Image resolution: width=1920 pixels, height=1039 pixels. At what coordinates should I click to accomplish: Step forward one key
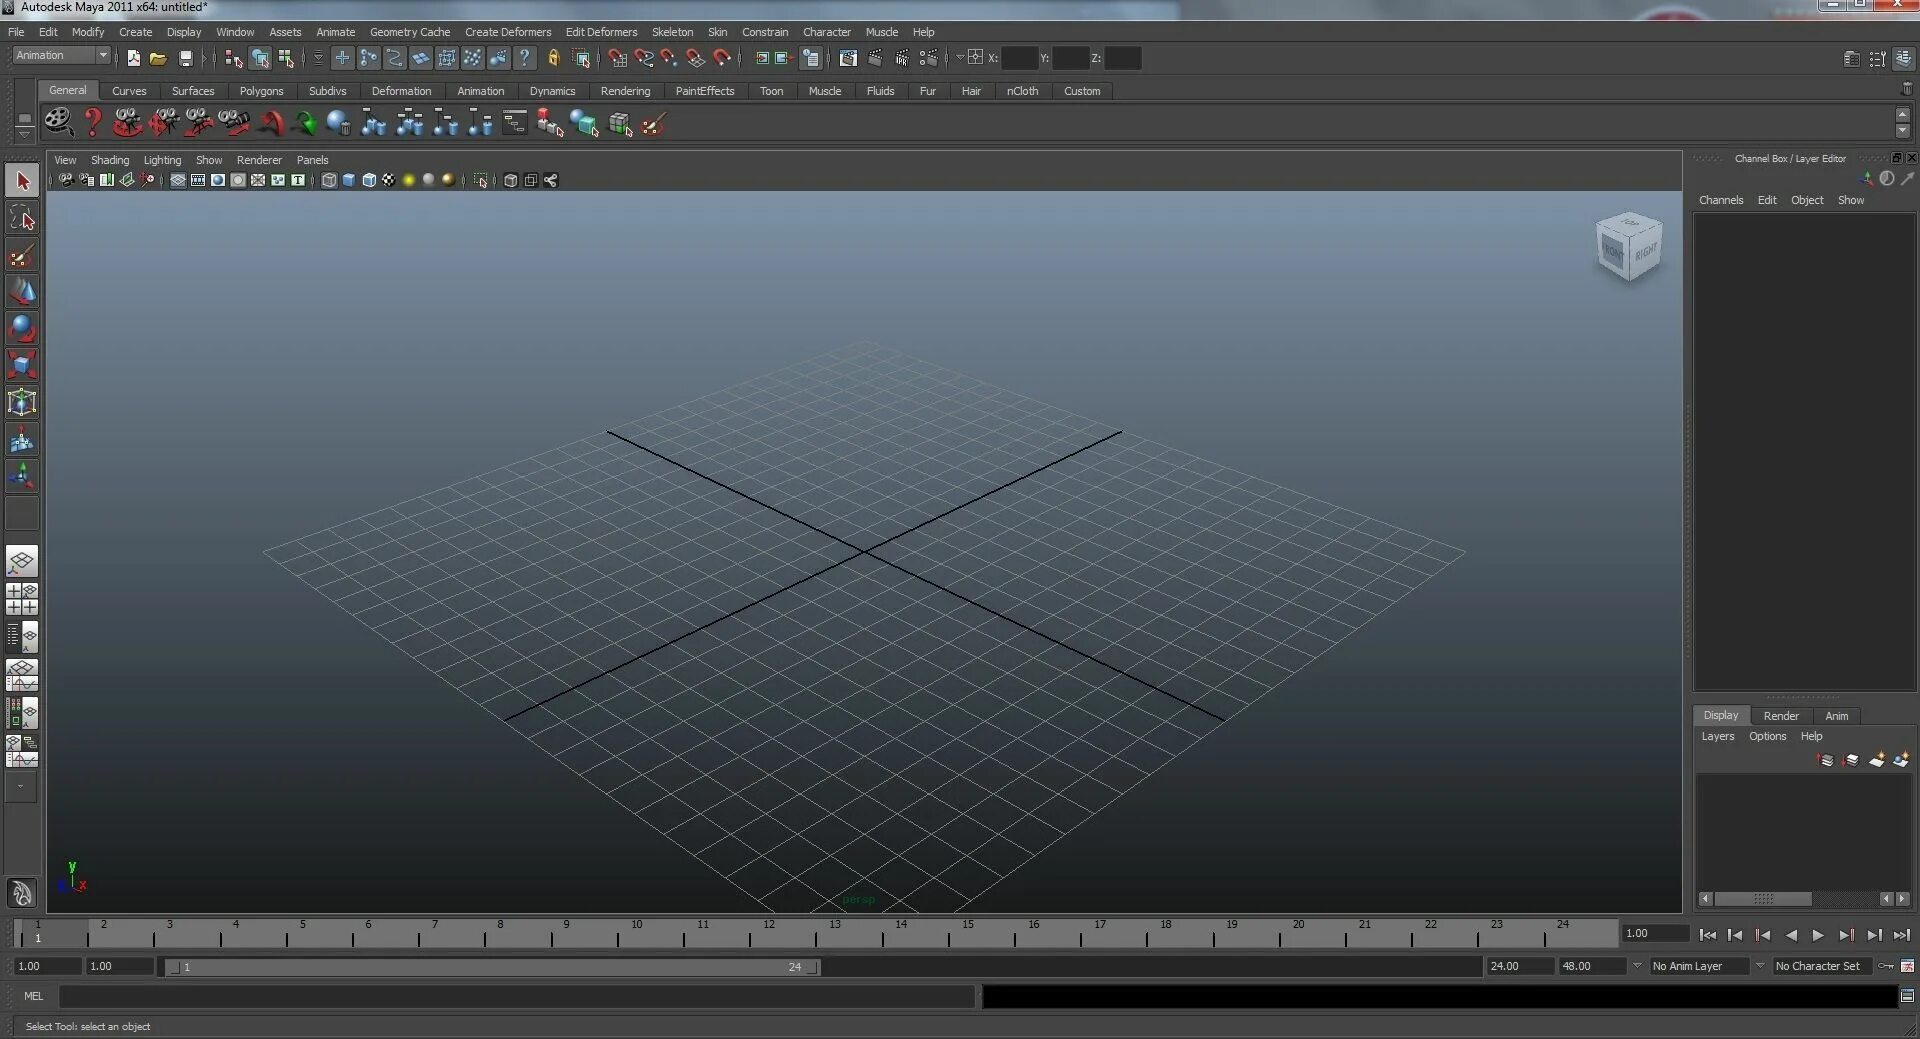tap(1846, 935)
